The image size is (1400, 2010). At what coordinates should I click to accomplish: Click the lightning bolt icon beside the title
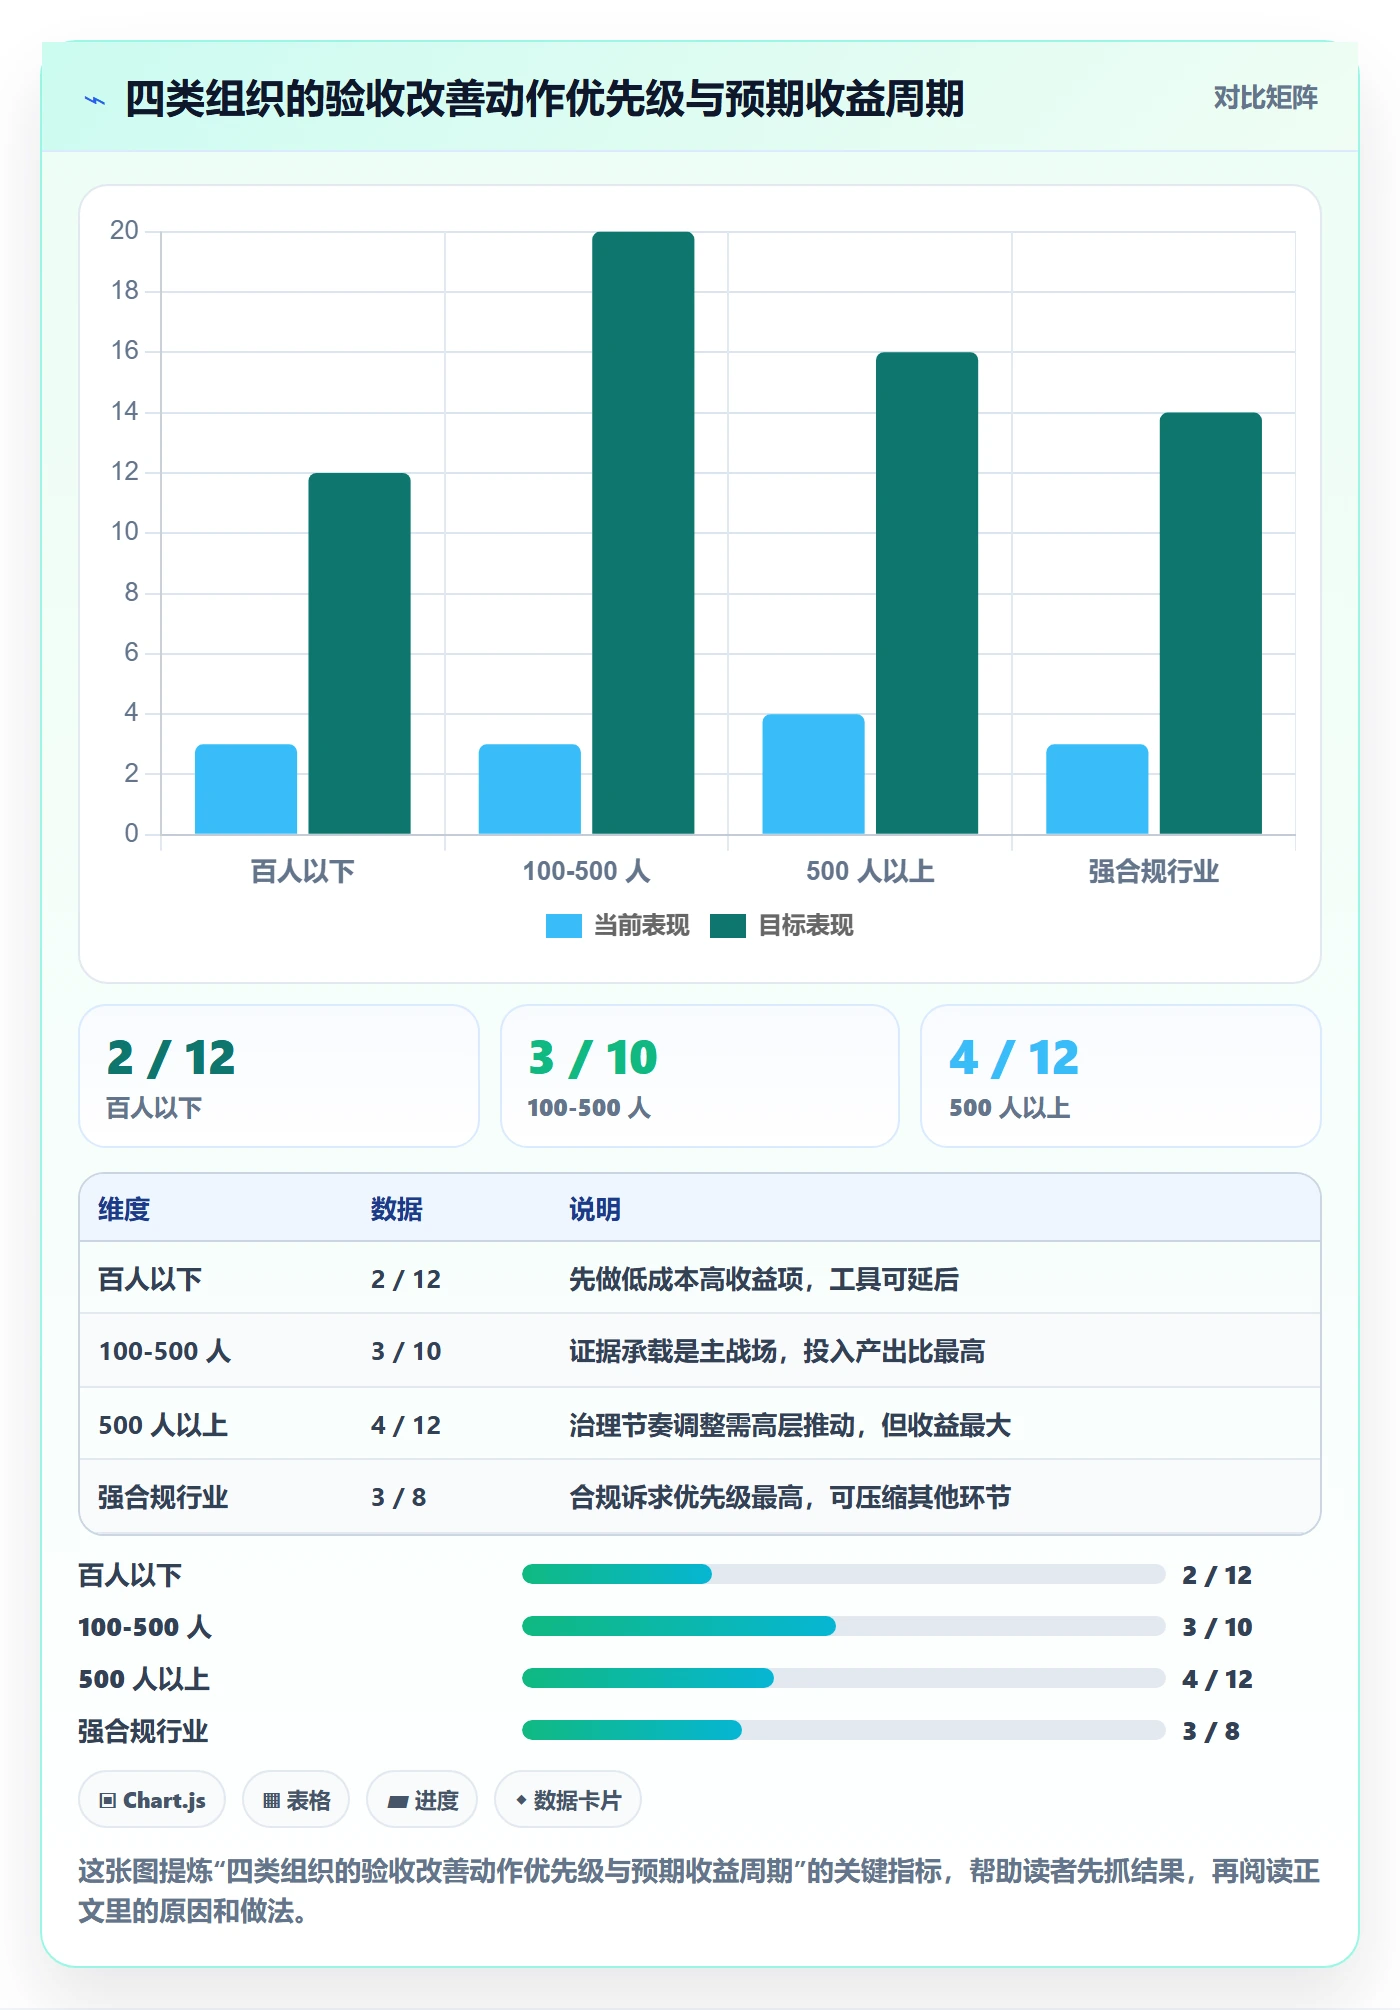tap(95, 100)
